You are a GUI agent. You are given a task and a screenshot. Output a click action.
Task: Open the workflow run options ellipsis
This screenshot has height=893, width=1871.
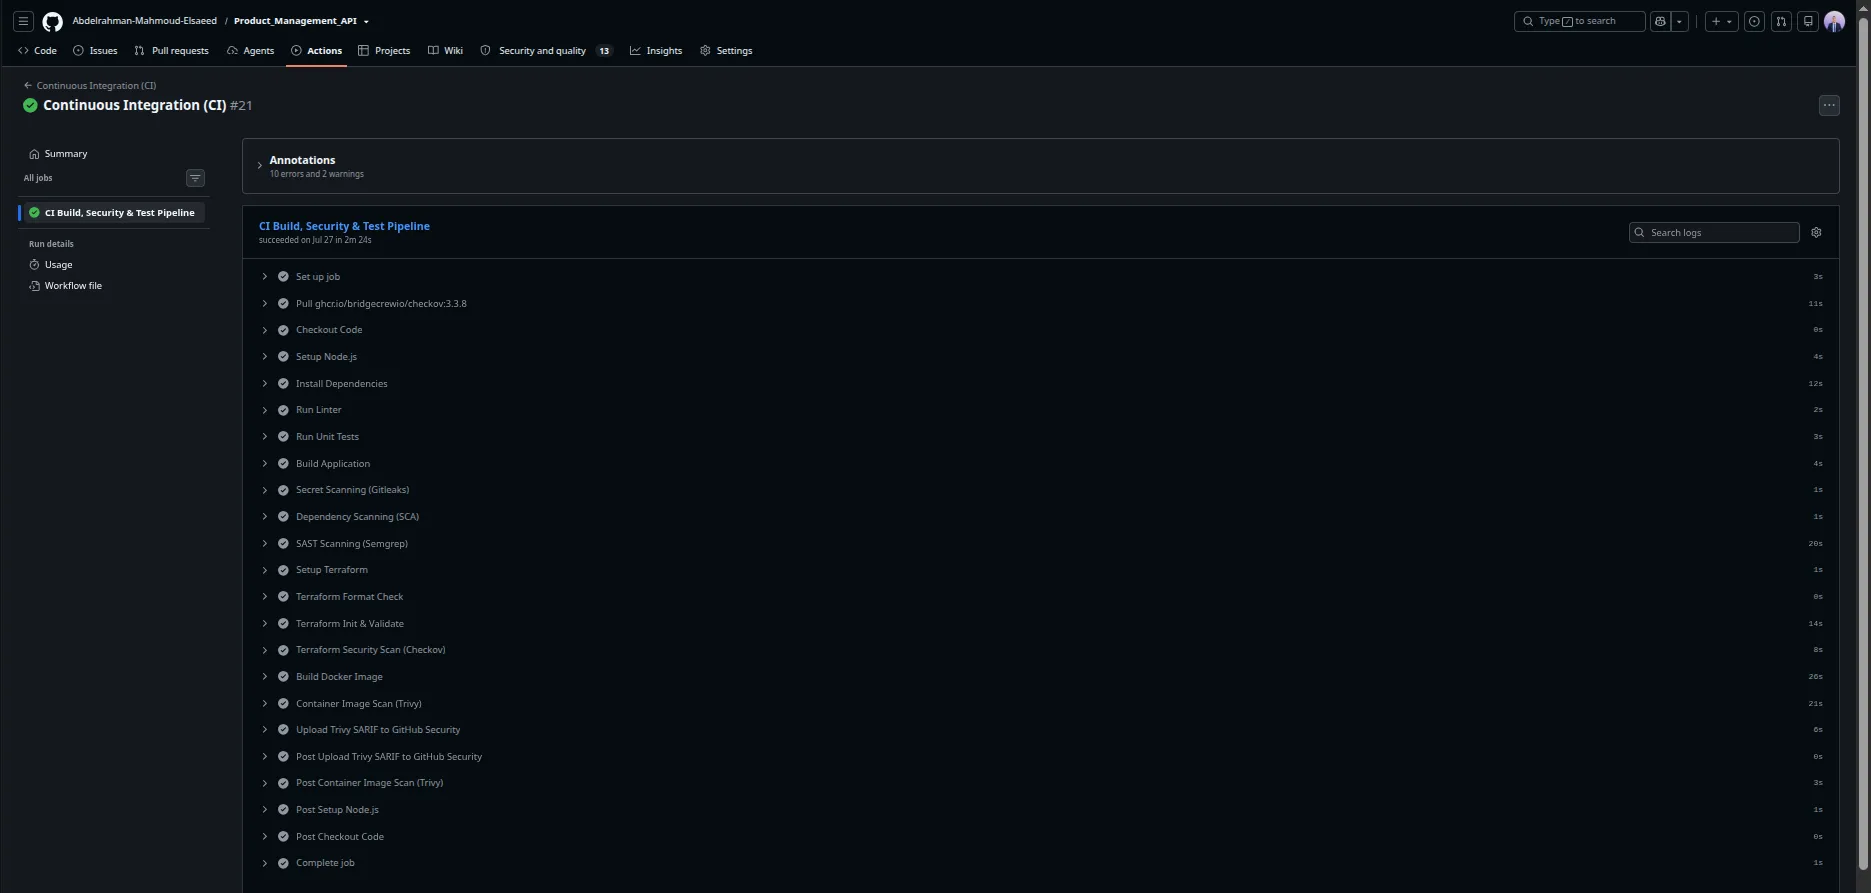[1829, 105]
